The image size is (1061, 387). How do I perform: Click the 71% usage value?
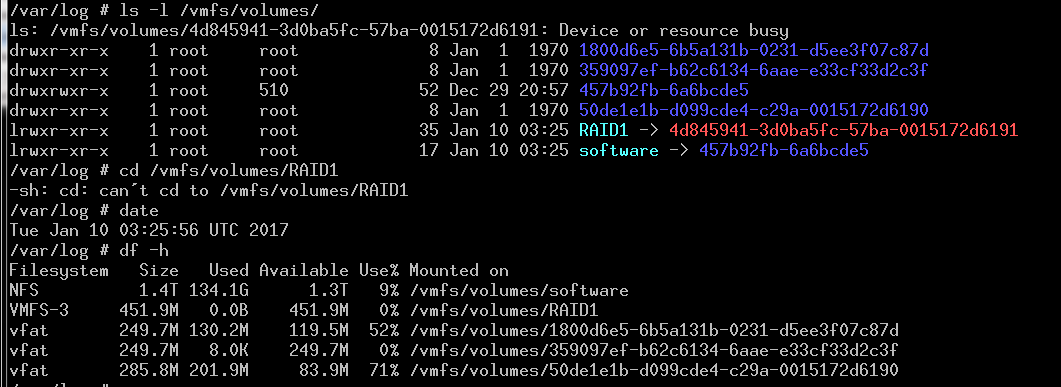[x=384, y=370]
